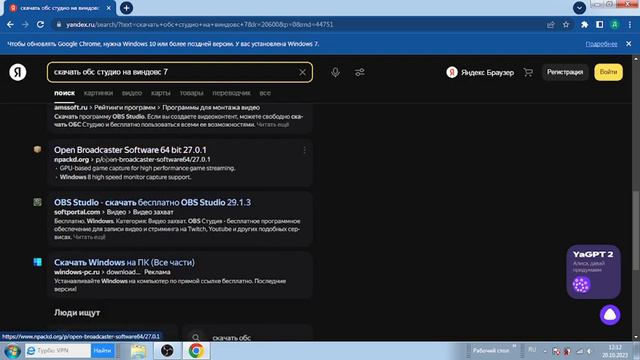The width and height of the screenshot is (640, 360).
Task: Switch to the карты tab
Action: (x=161, y=93)
